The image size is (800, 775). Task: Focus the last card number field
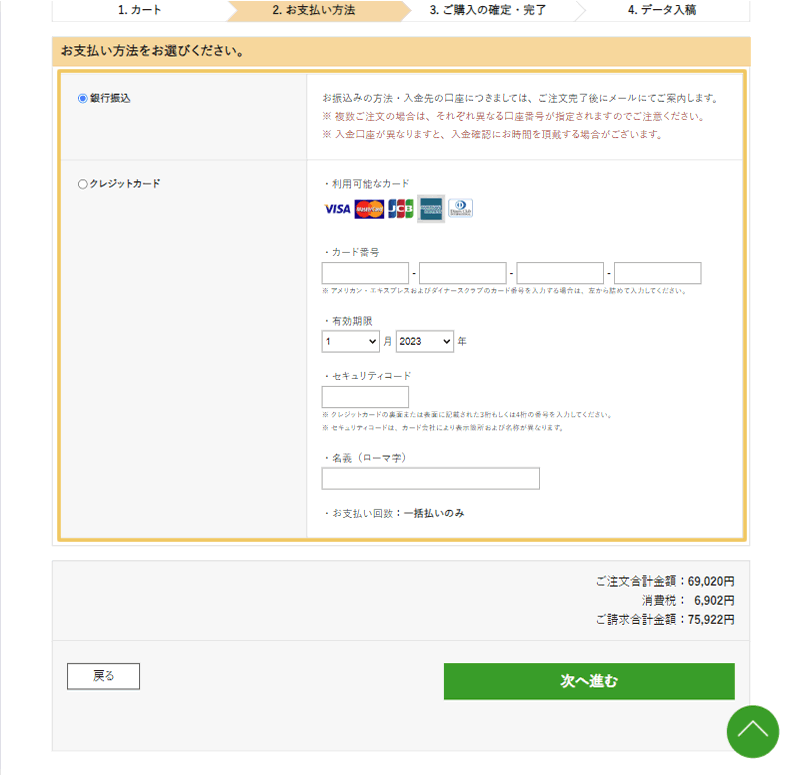657,273
